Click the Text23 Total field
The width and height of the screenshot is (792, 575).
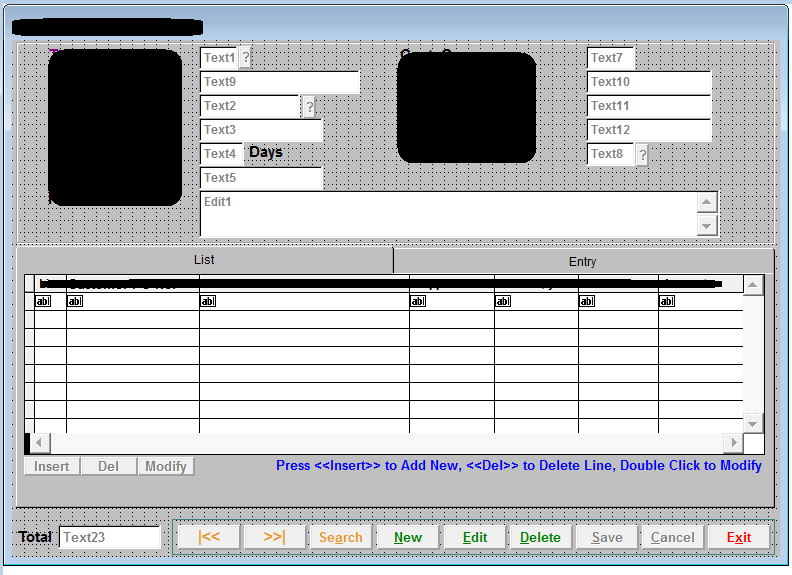[x=110, y=537]
